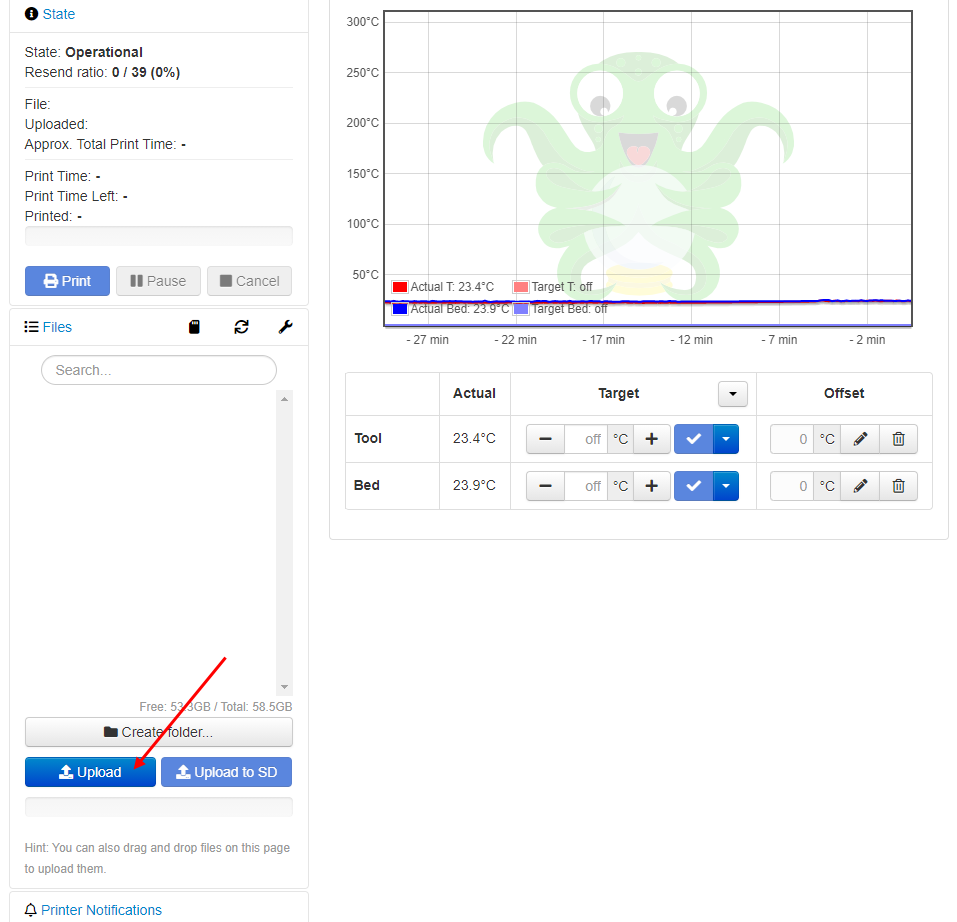Screen dimensions: 957x922
Task: Click the '- 27 min' axis label
Action: 427,340
